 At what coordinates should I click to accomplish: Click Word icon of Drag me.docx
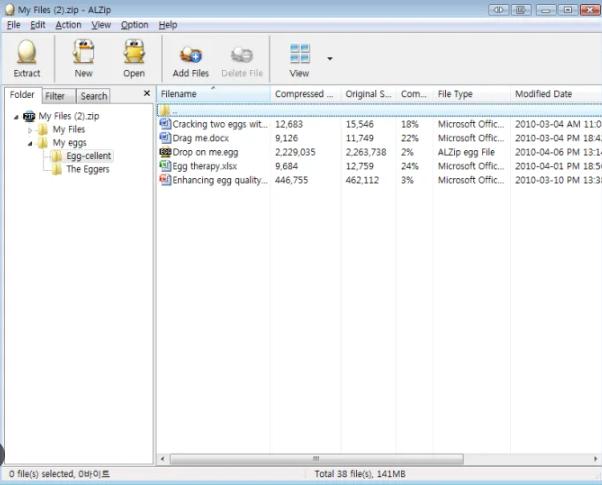point(165,137)
